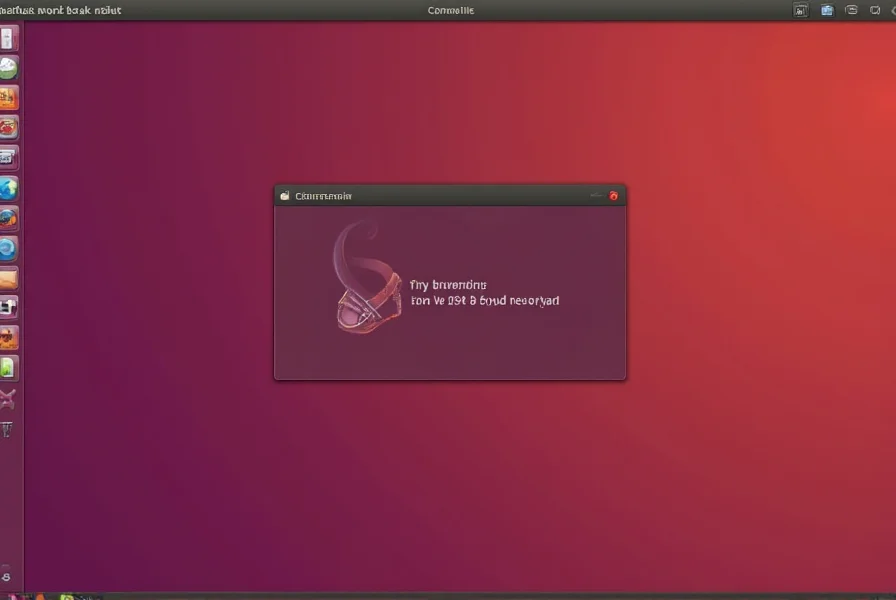The width and height of the screenshot is (896, 600).
Task: Close the centered dialog with red button
Action: pyautogui.click(x=614, y=196)
